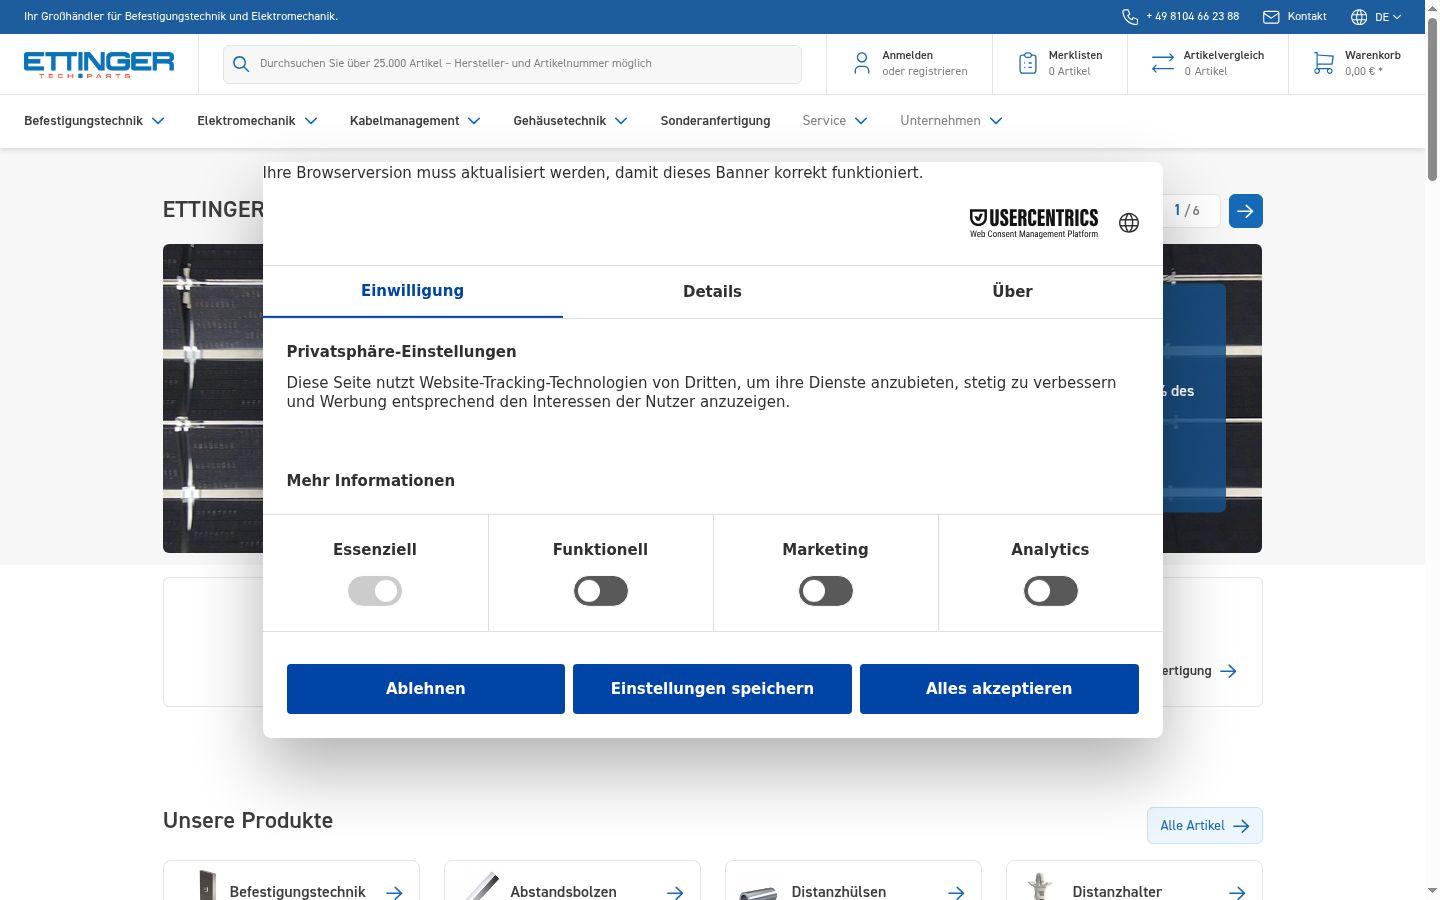
Task: Open the DE language dropdown
Action: point(1388,17)
